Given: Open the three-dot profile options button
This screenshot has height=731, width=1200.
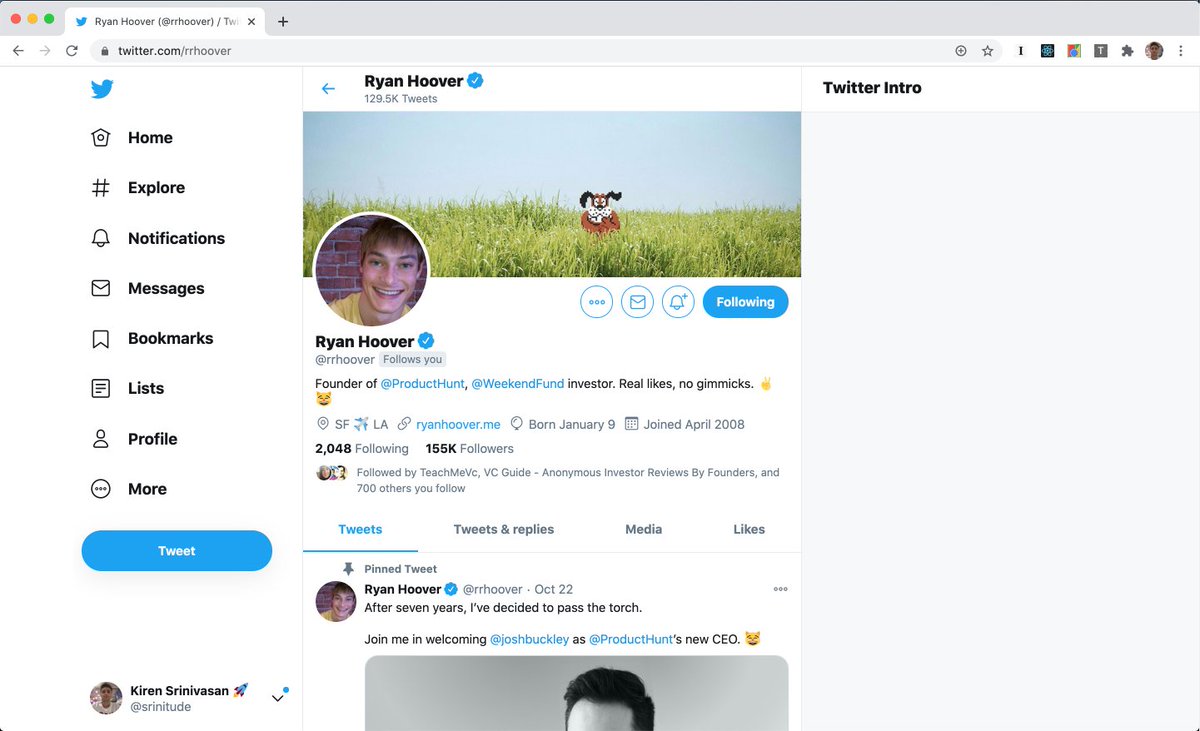Looking at the screenshot, I should tap(597, 302).
